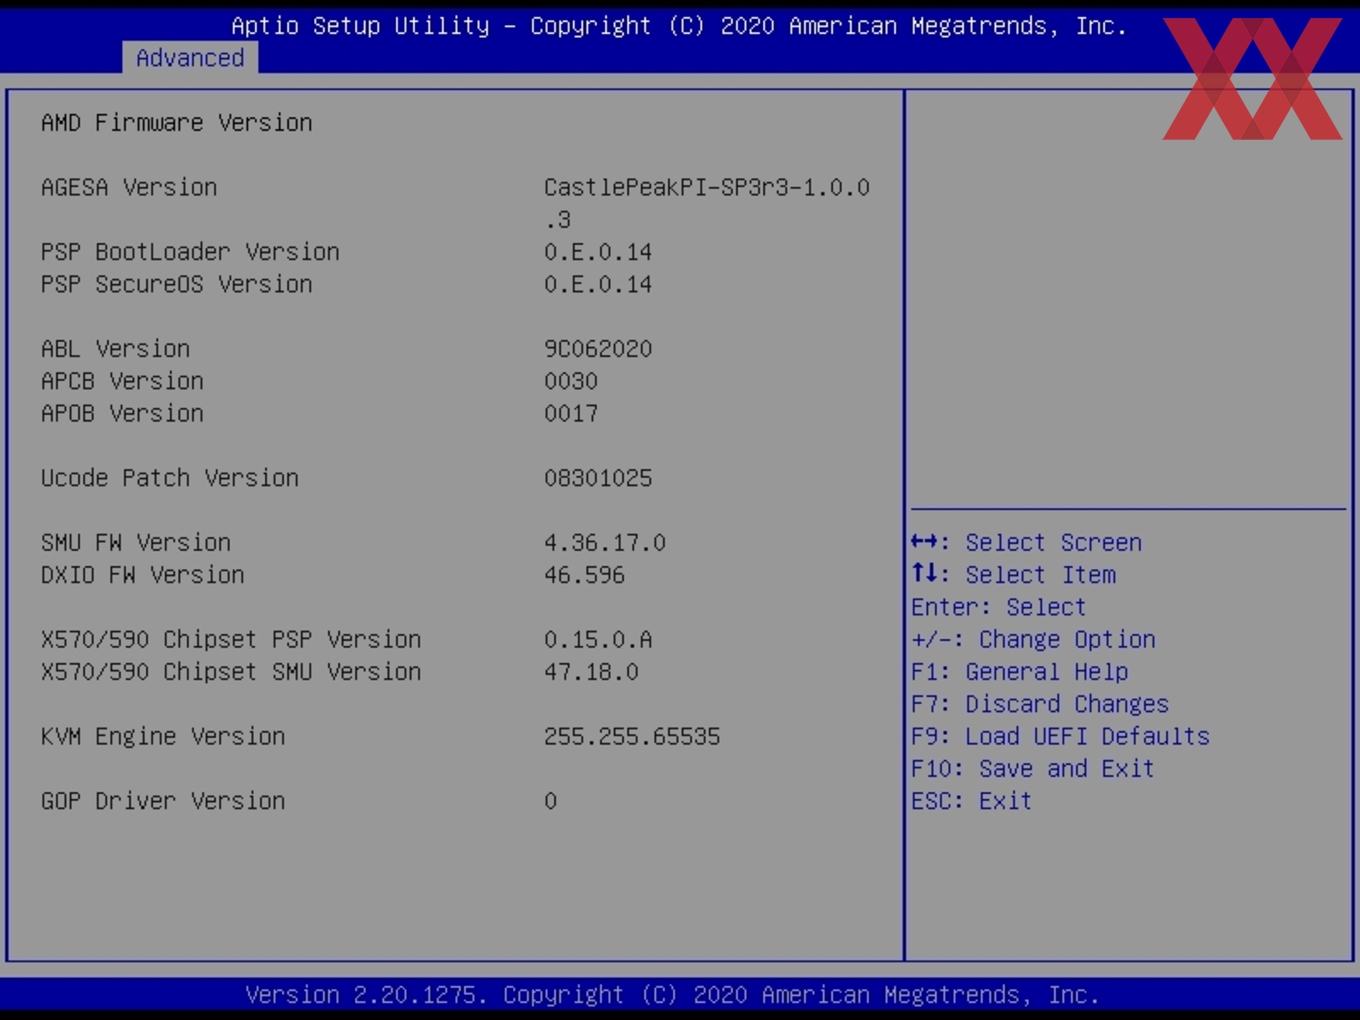Viewport: 1360px width, 1020px height.
Task: Click chipset PSP value 0.15.0.A
Action: [598, 640]
